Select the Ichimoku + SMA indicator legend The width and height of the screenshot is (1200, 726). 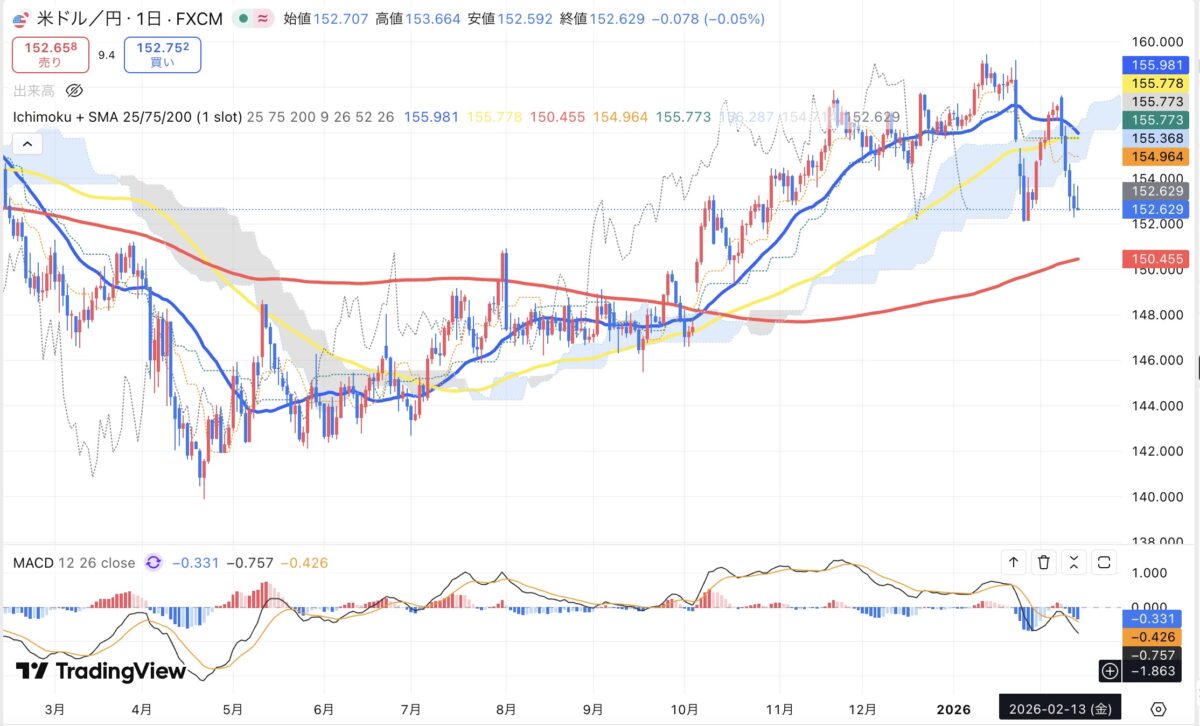(x=127, y=117)
